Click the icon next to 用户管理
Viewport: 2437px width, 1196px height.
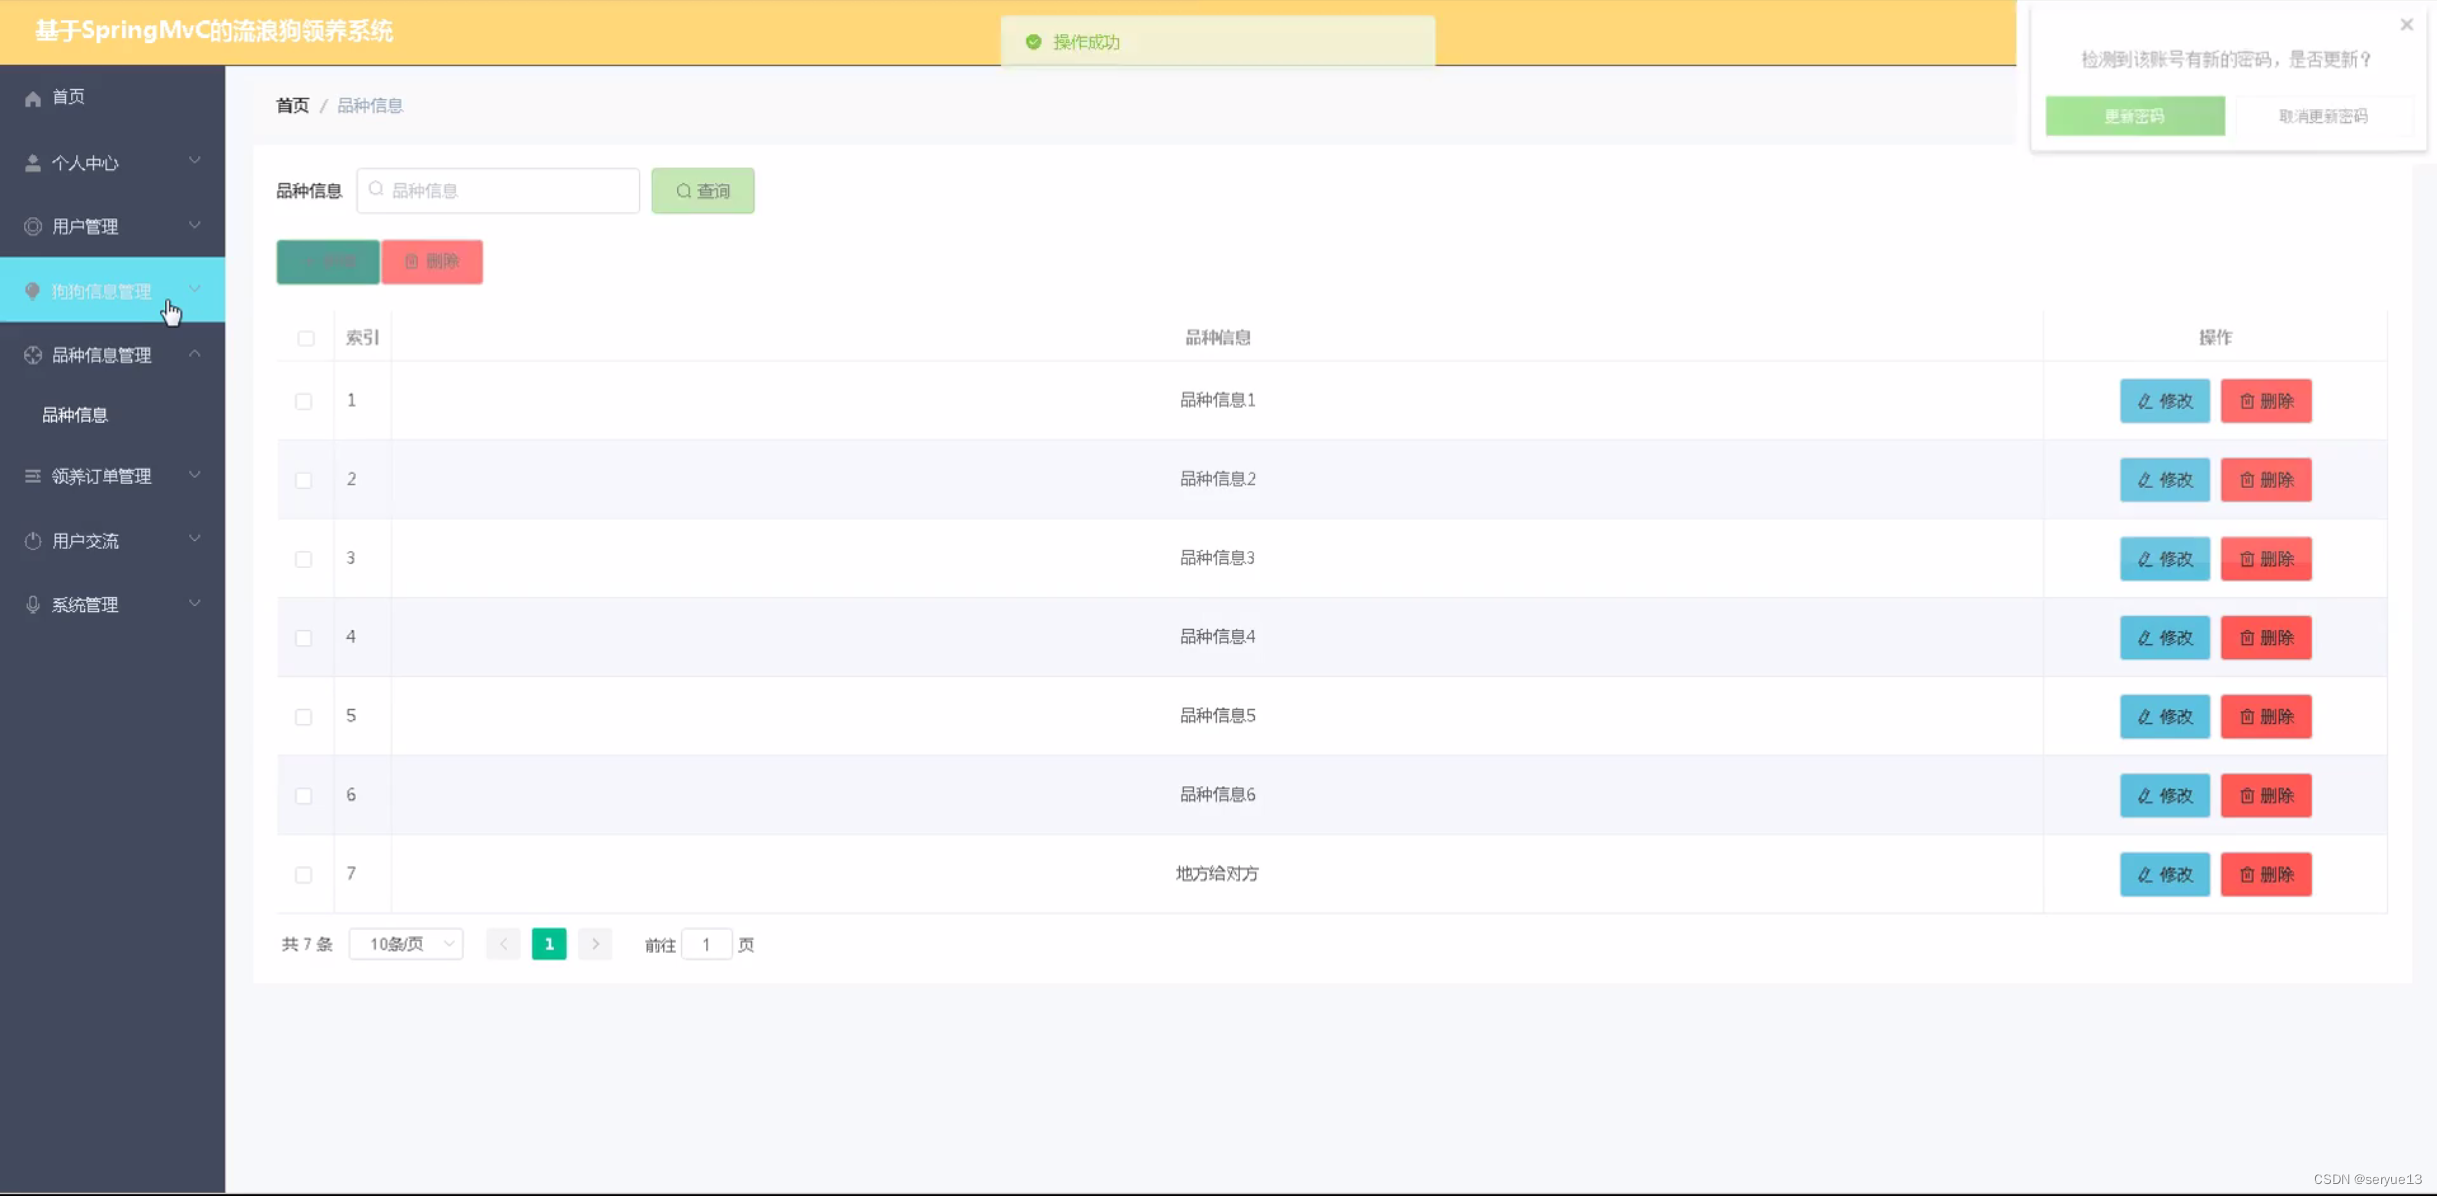tap(33, 227)
